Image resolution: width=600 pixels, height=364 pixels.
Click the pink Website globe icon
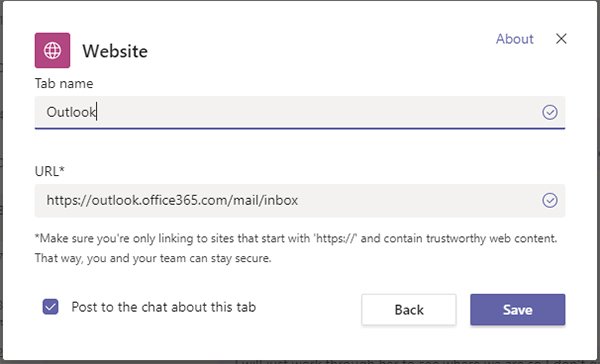(52, 50)
